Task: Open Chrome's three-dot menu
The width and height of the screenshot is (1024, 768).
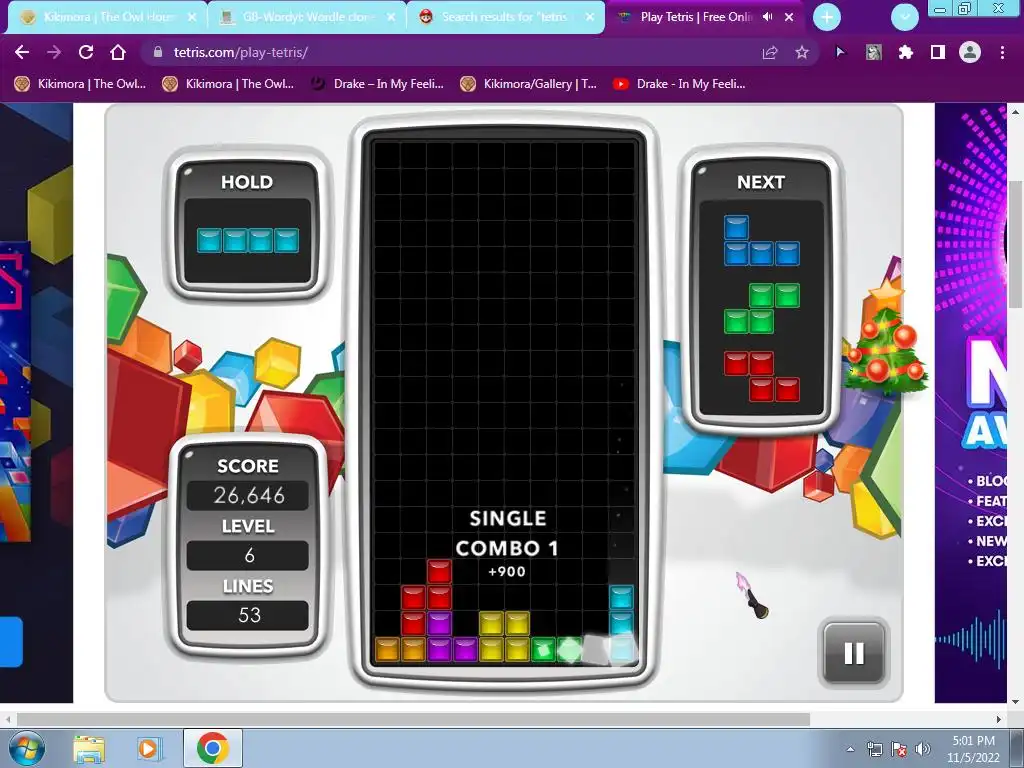Action: pos(1002,52)
